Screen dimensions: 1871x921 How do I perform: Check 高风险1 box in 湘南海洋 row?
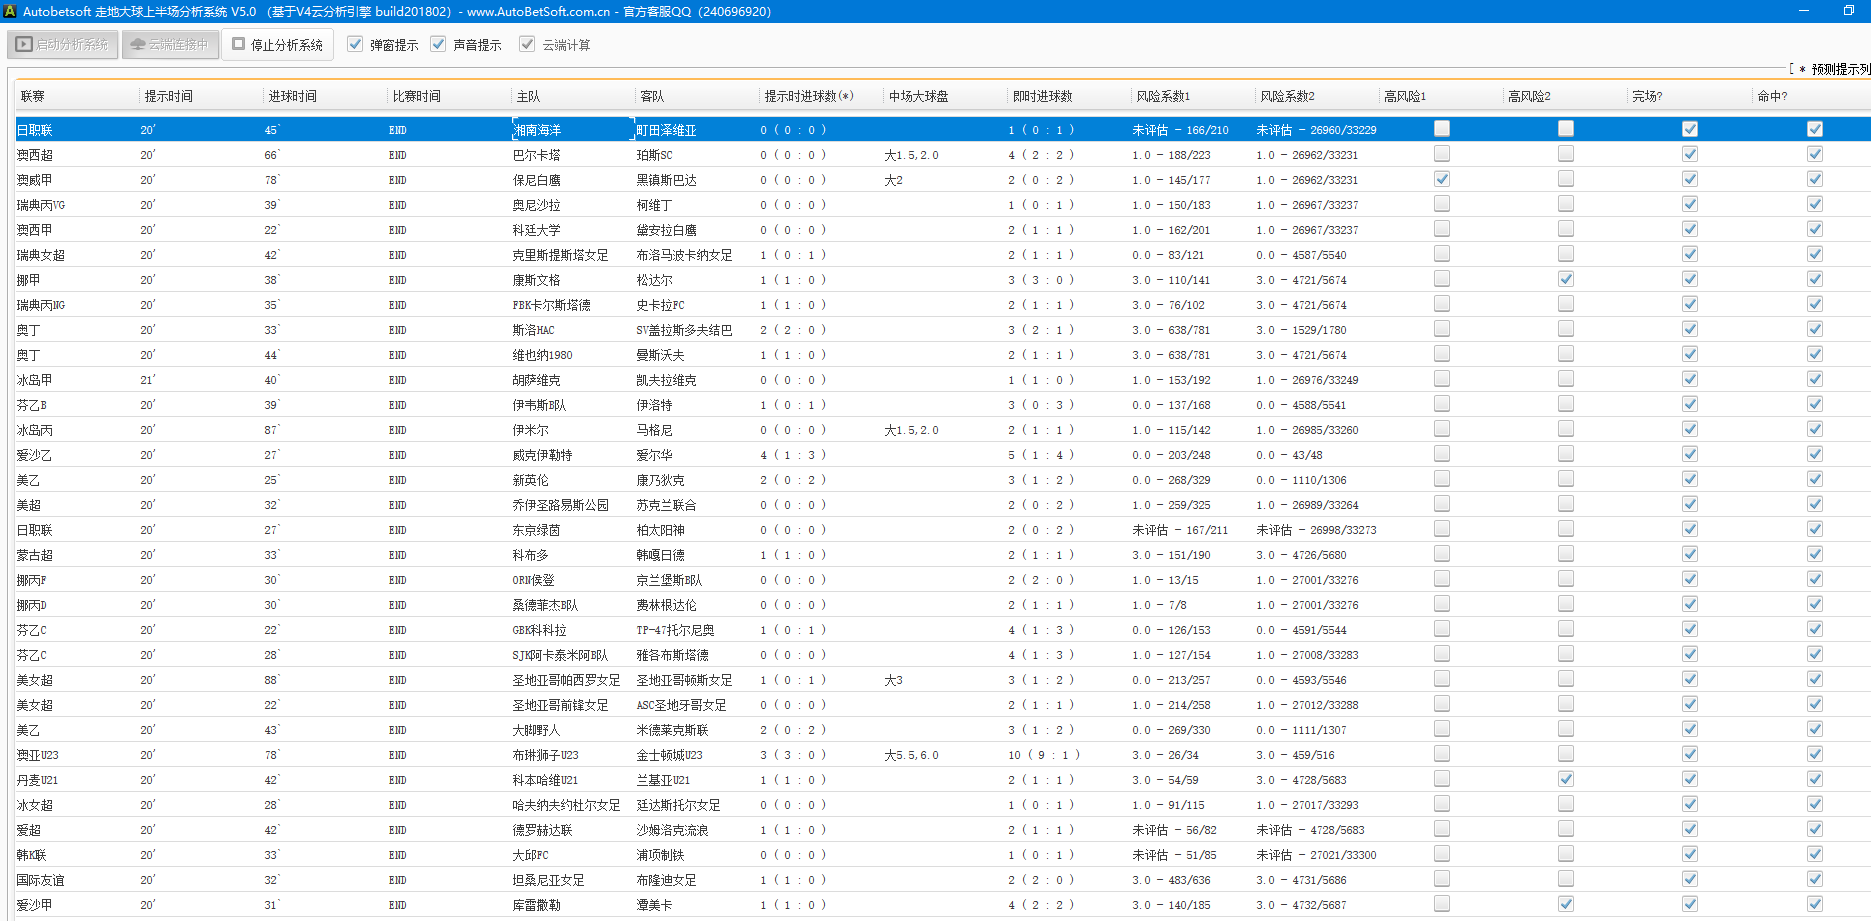coord(1441,129)
